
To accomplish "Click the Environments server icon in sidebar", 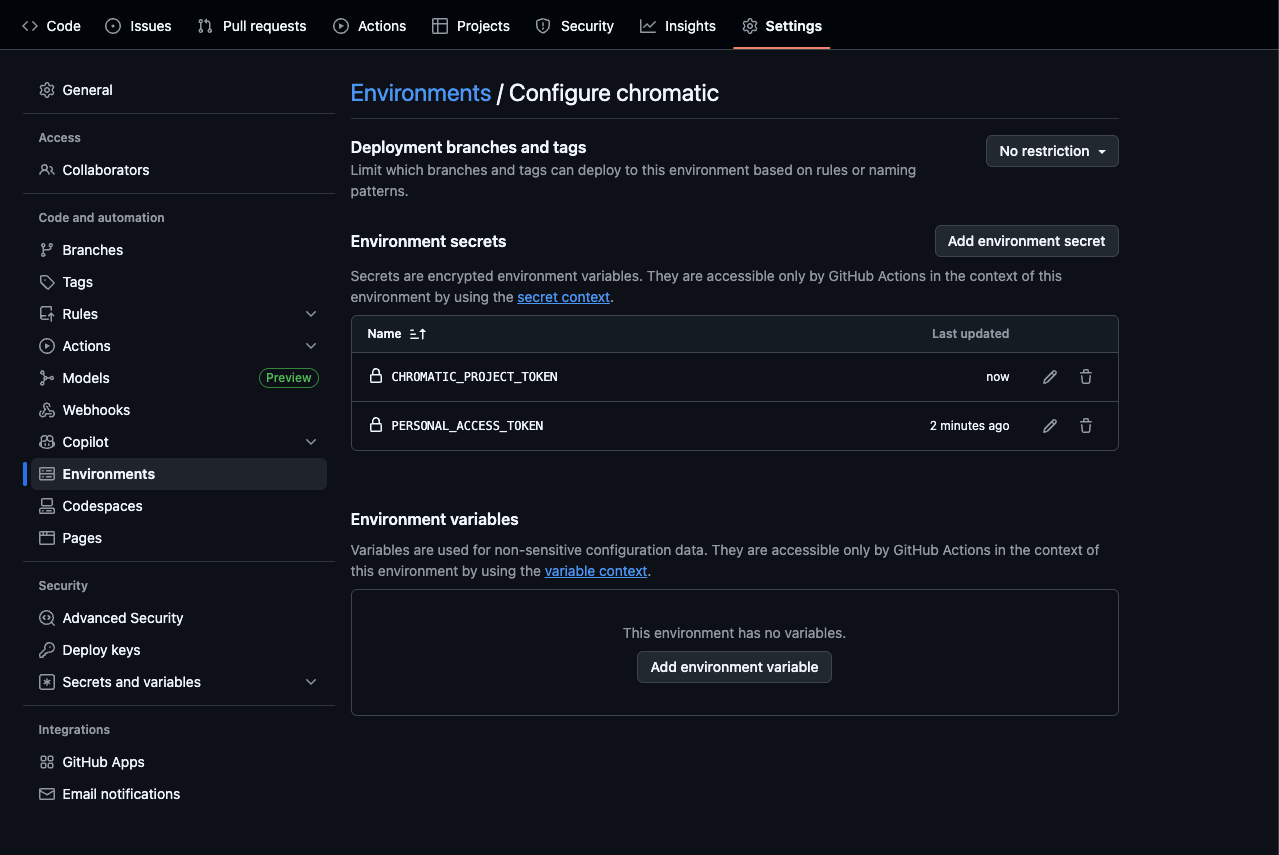I will pyautogui.click(x=47, y=474).
